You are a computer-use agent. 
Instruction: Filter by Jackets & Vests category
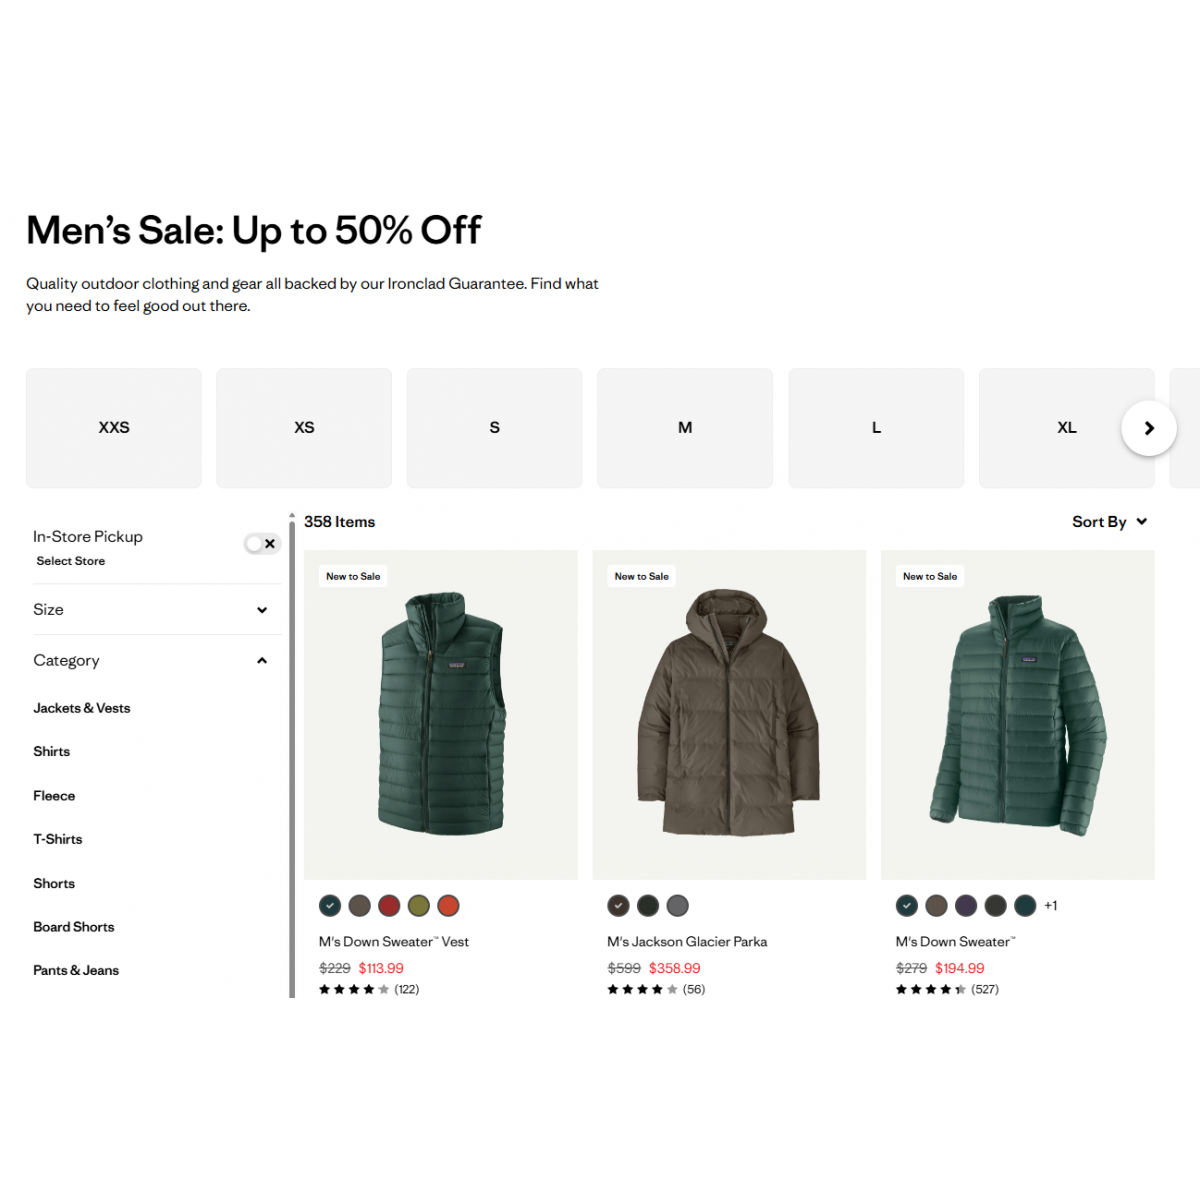[82, 708]
